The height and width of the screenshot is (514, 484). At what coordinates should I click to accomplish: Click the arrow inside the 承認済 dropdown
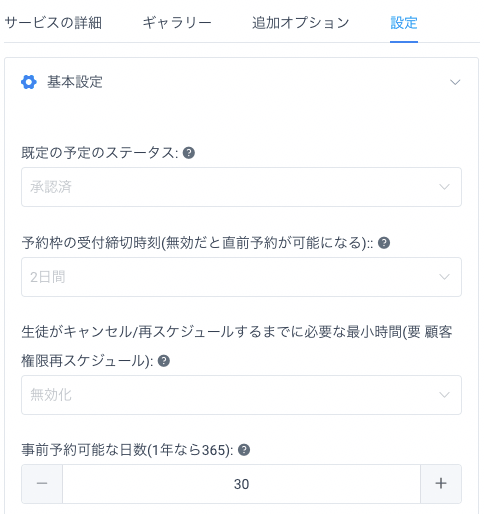(444, 187)
